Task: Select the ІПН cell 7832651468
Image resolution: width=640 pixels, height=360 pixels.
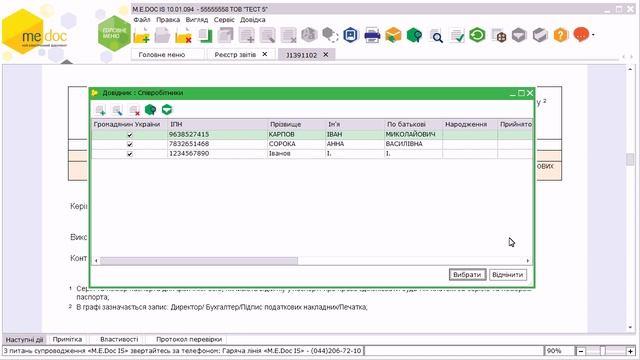Action: click(217, 144)
